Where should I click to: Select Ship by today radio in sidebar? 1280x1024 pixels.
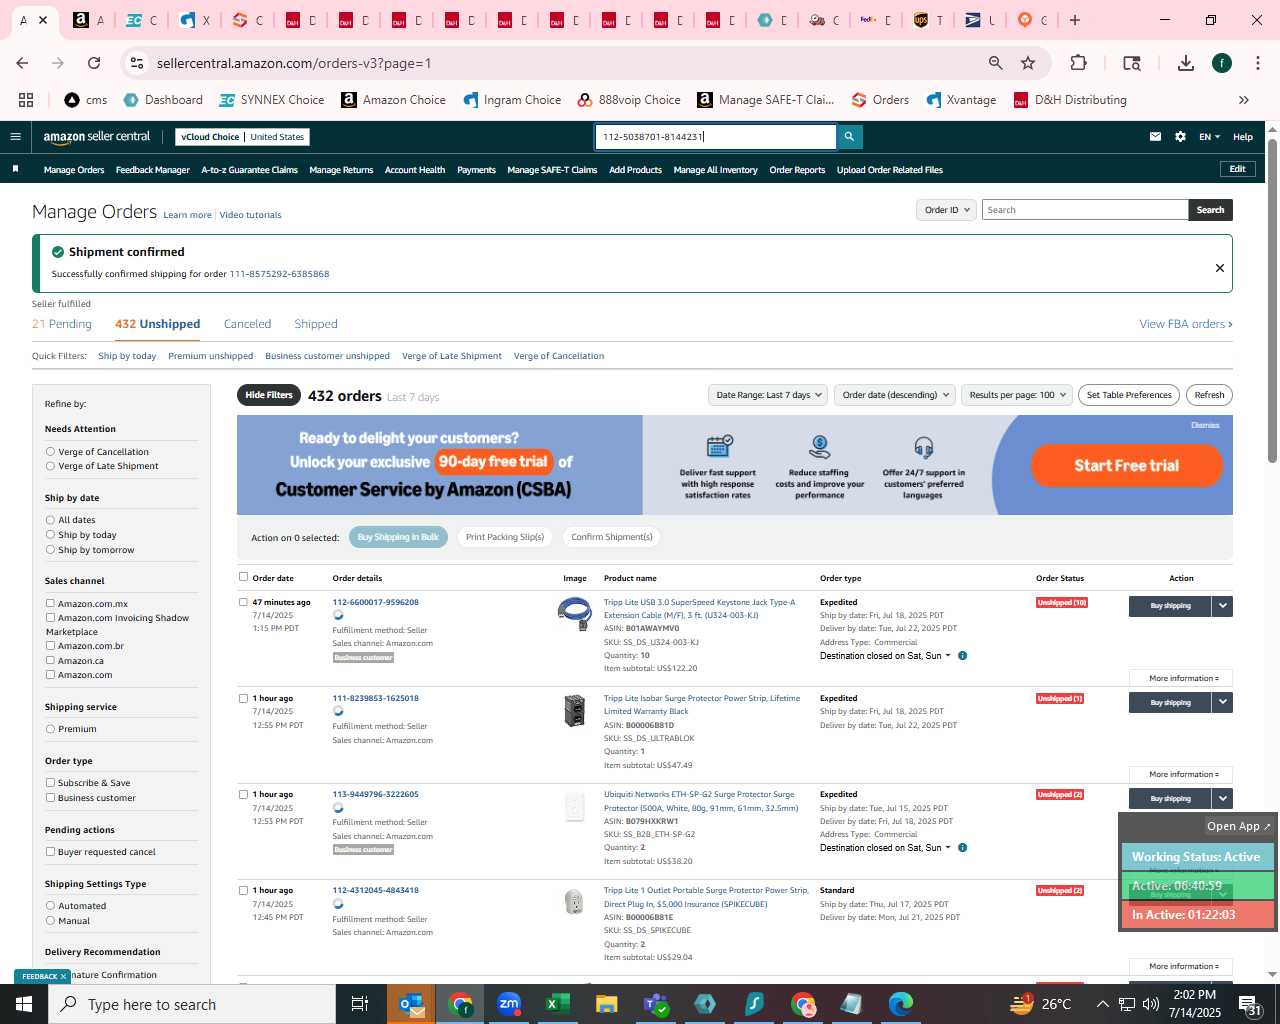point(50,535)
